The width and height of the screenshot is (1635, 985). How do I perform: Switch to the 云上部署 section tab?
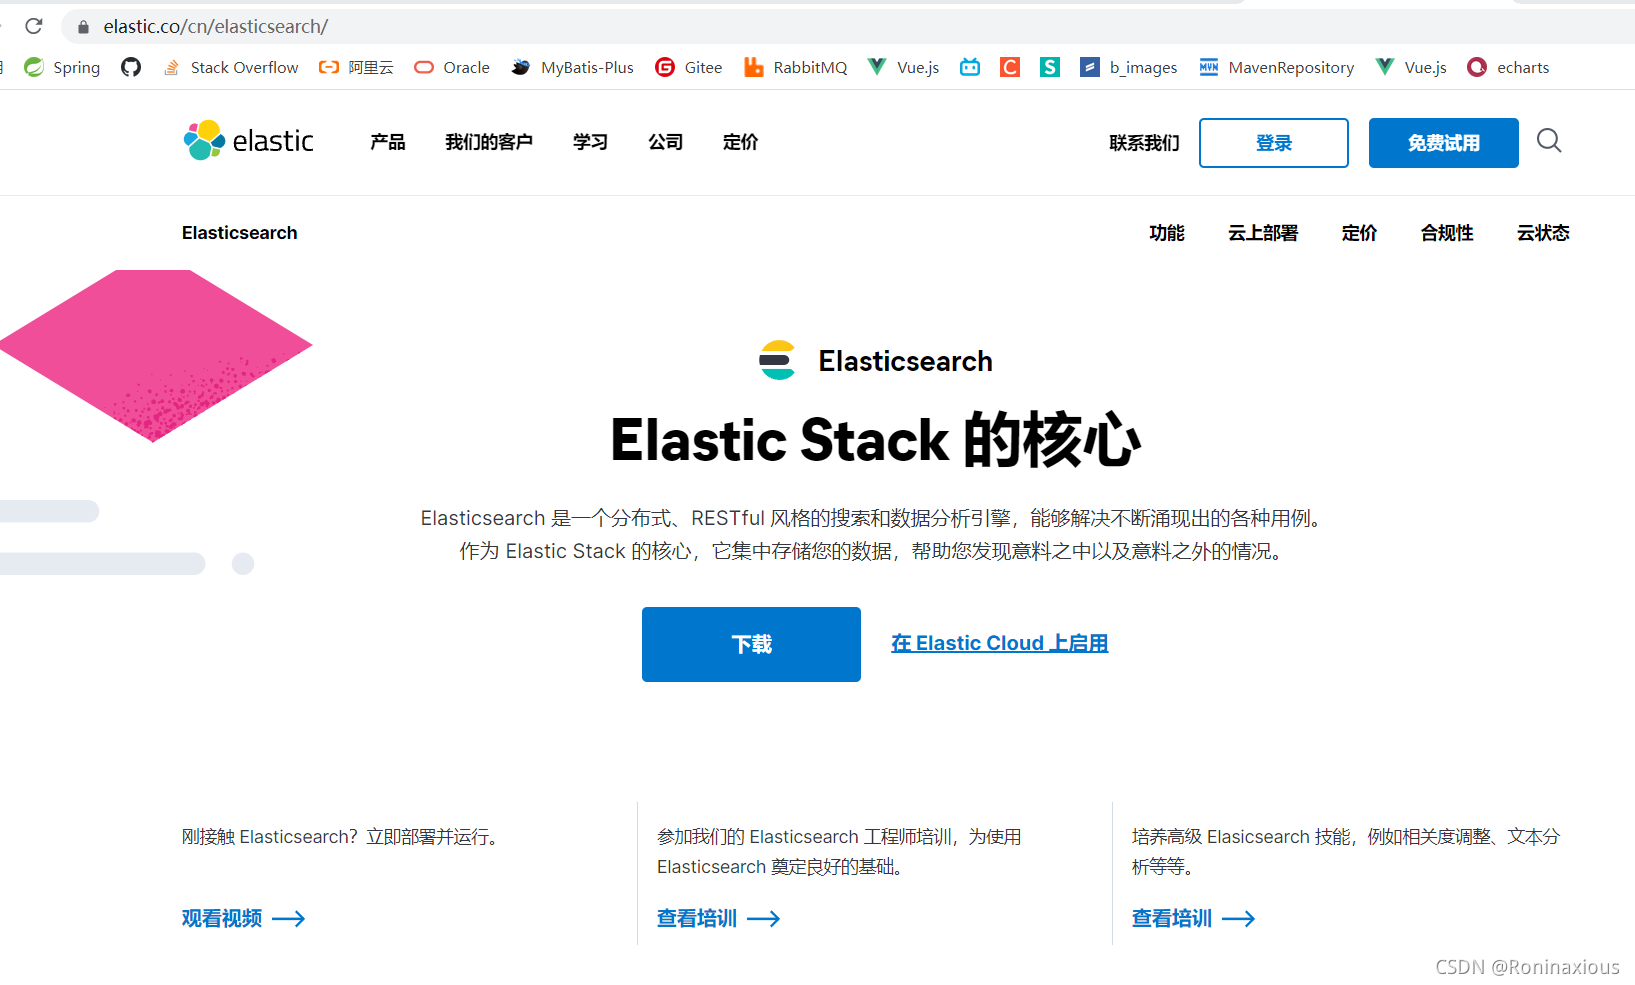(1262, 233)
